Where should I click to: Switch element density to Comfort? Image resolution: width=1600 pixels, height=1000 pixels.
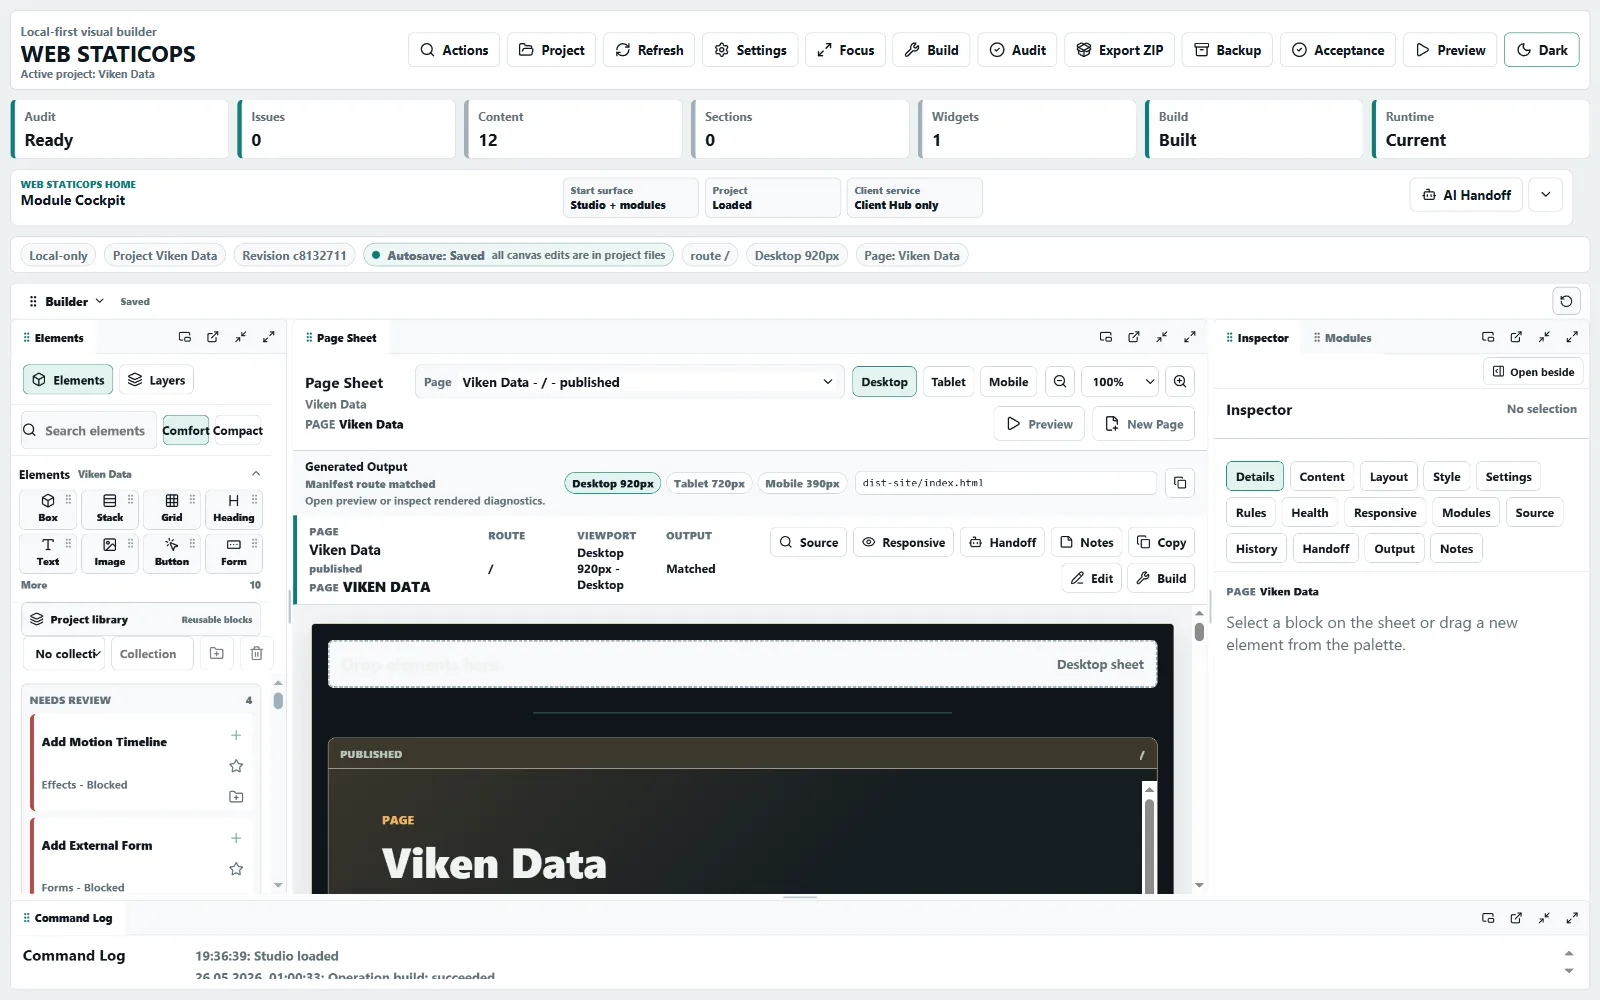pyautogui.click(x=186, y=430)
